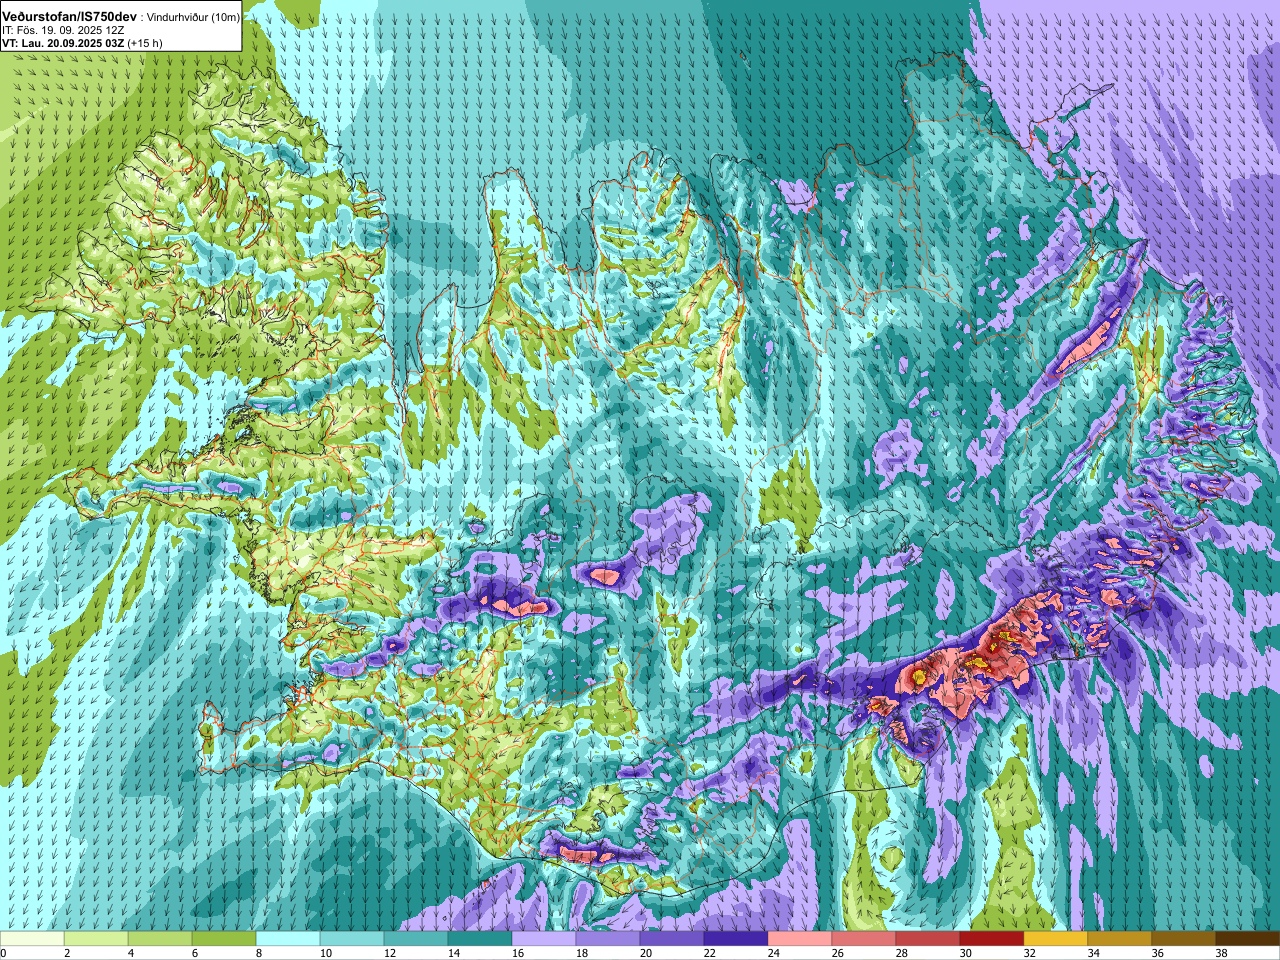Select the light cyan 8–10 legend swatch
This screenshot has width=1280, height=960.
tap(288, 939)
